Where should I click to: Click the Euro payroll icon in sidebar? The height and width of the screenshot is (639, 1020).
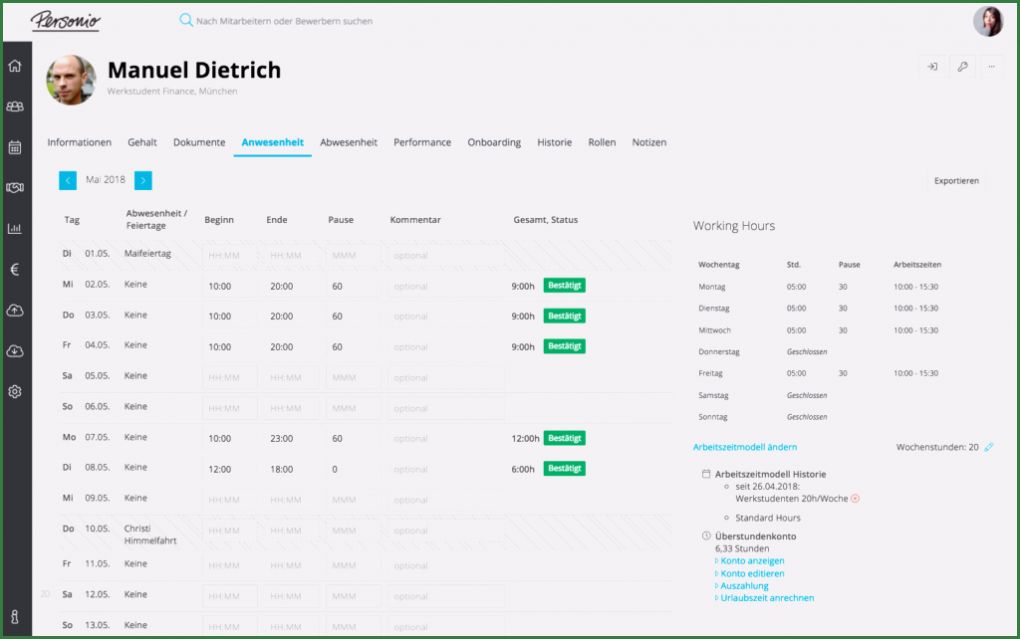[15, 269]
